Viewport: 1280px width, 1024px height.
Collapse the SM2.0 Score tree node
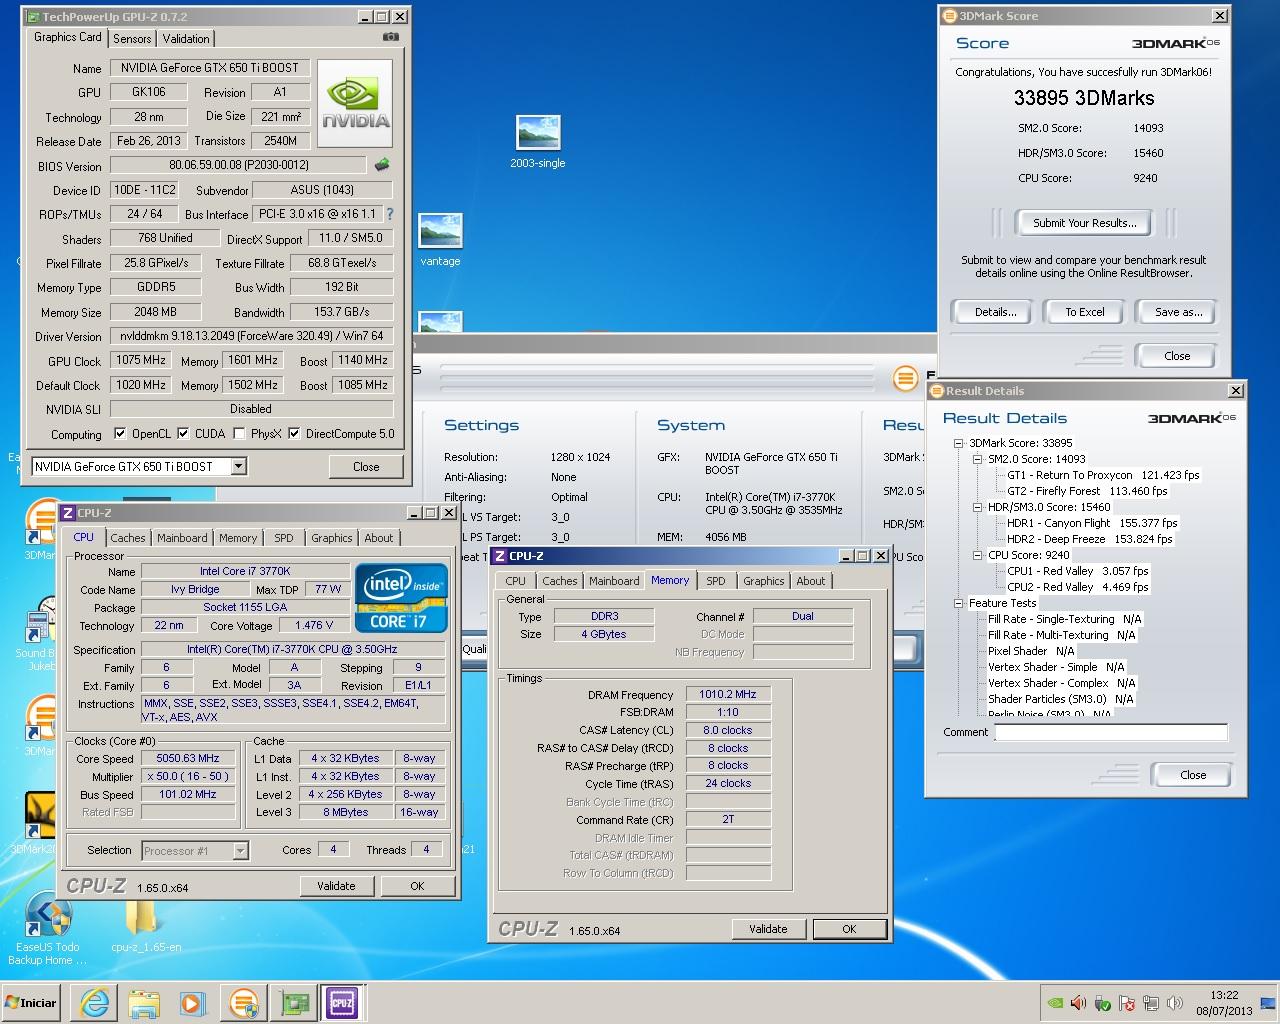coord(978,459)
